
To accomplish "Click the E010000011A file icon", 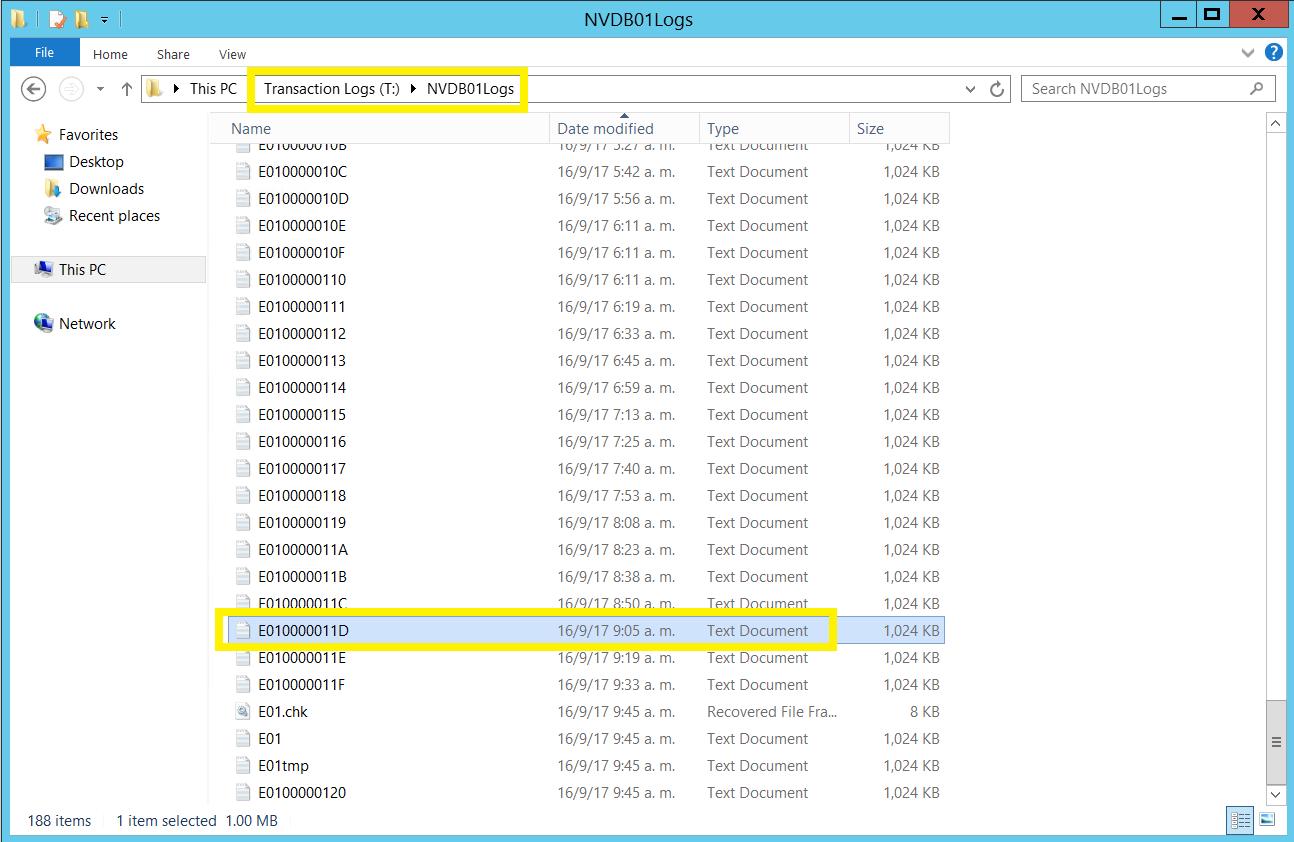I will [x=242, y=550].
